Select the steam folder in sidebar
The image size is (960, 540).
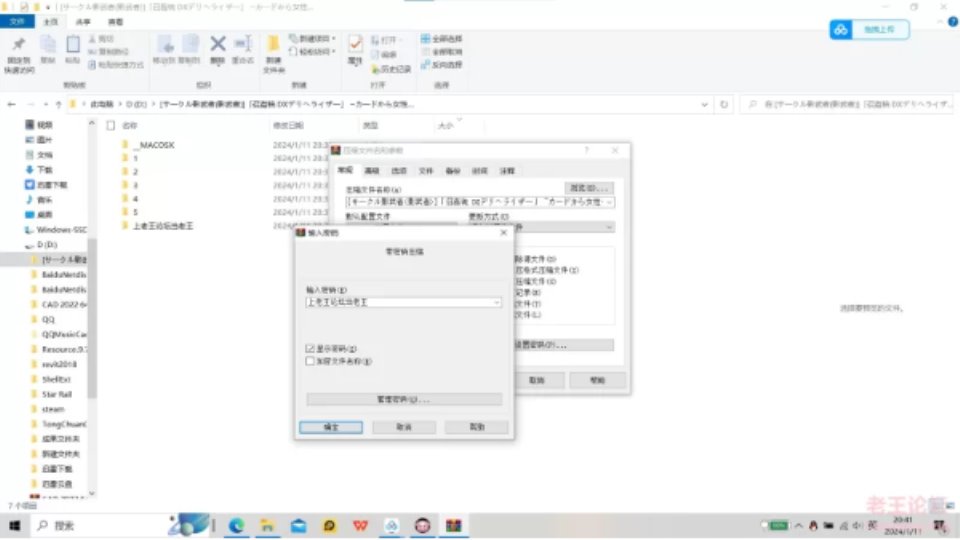point(53,409)
